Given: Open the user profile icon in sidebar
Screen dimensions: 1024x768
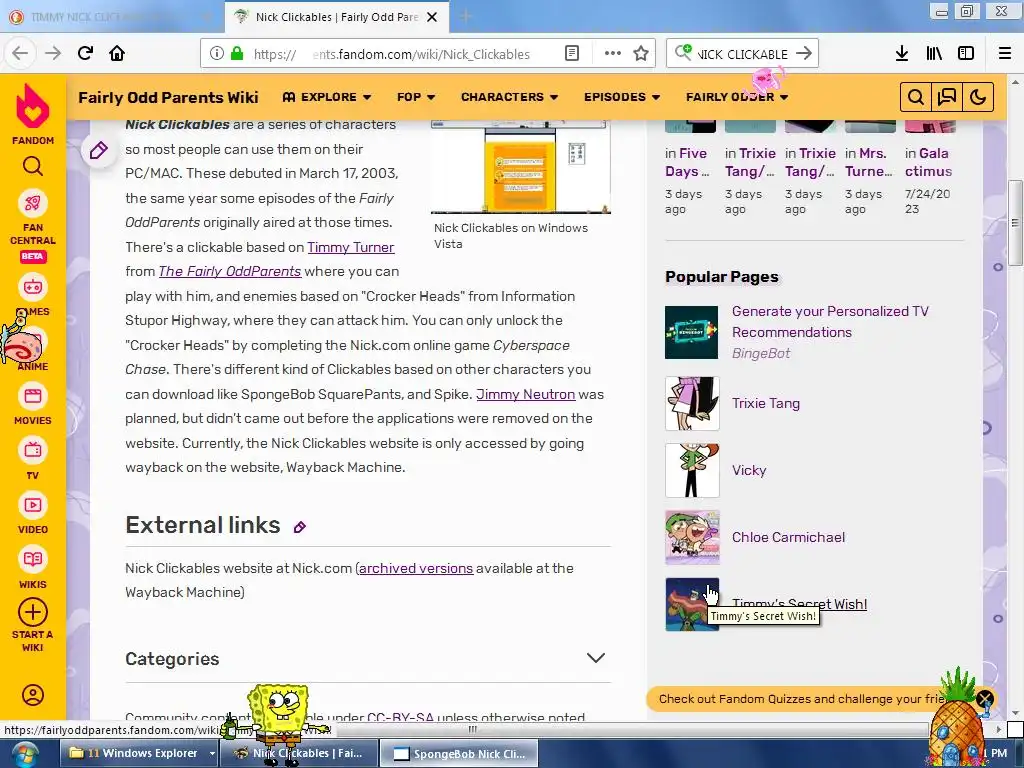Looking at the screenshot, I should point(33,695).
